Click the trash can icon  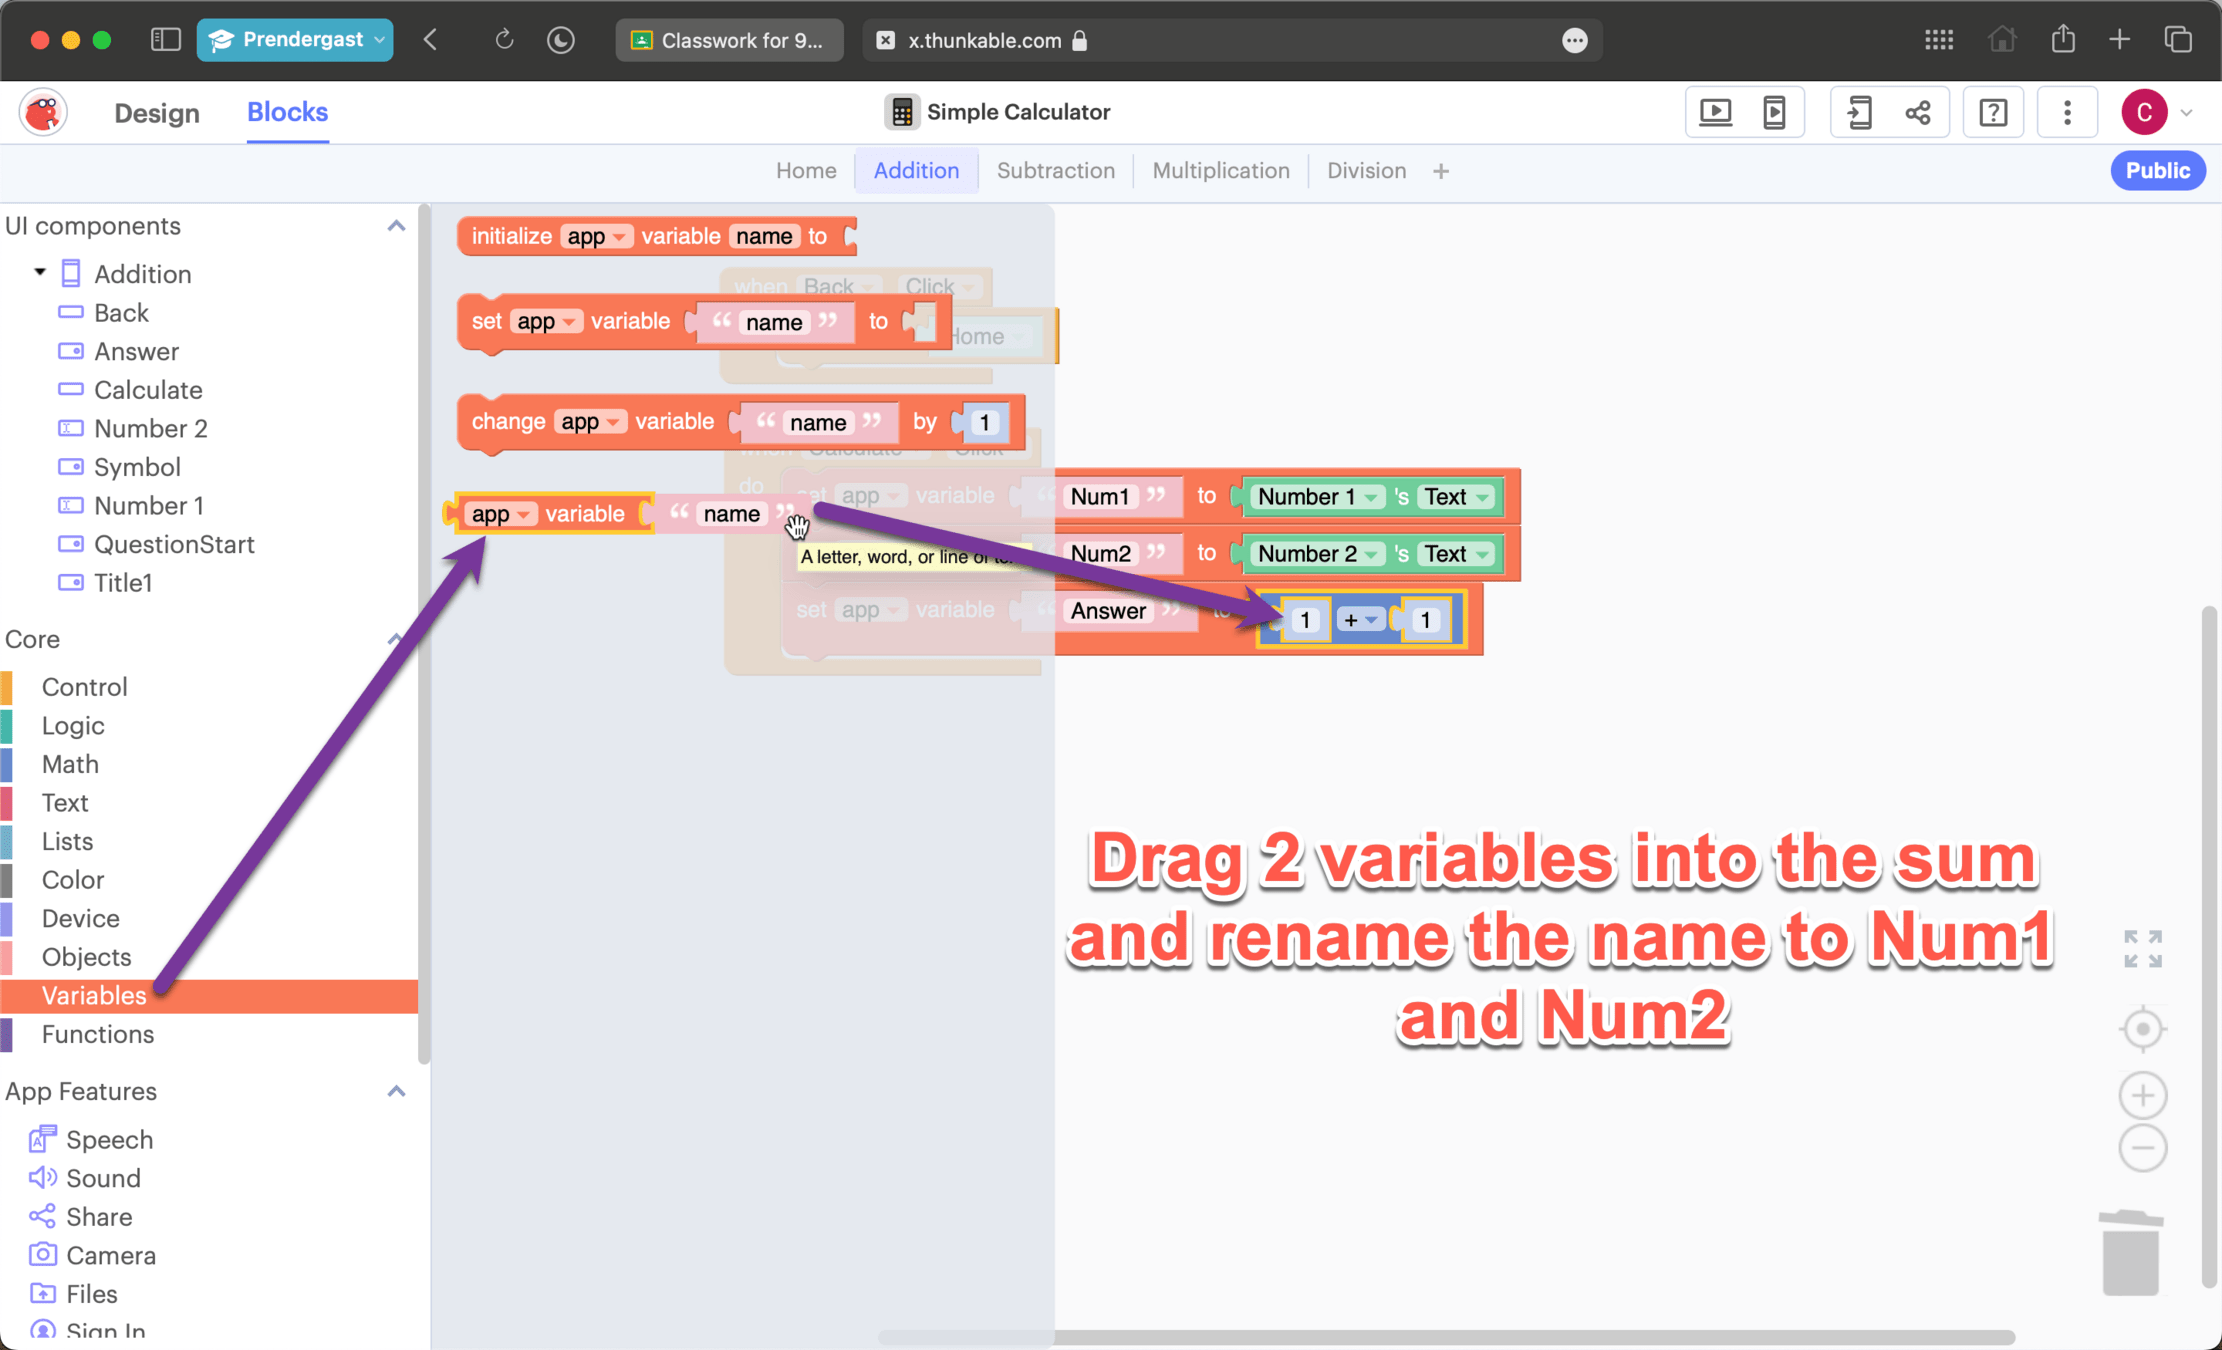pyautogui.click(x=2131, y=1253)
